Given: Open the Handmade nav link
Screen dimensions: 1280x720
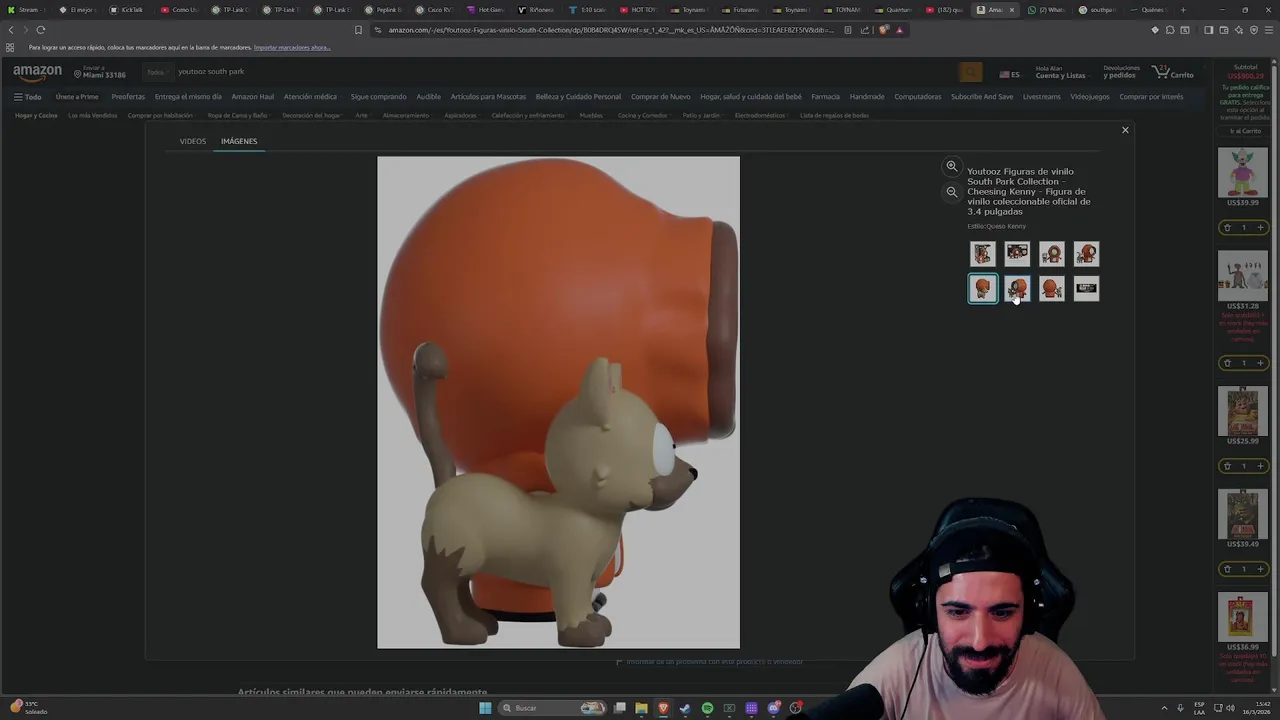Looking at the screenshot, I should tap(867, 97).
